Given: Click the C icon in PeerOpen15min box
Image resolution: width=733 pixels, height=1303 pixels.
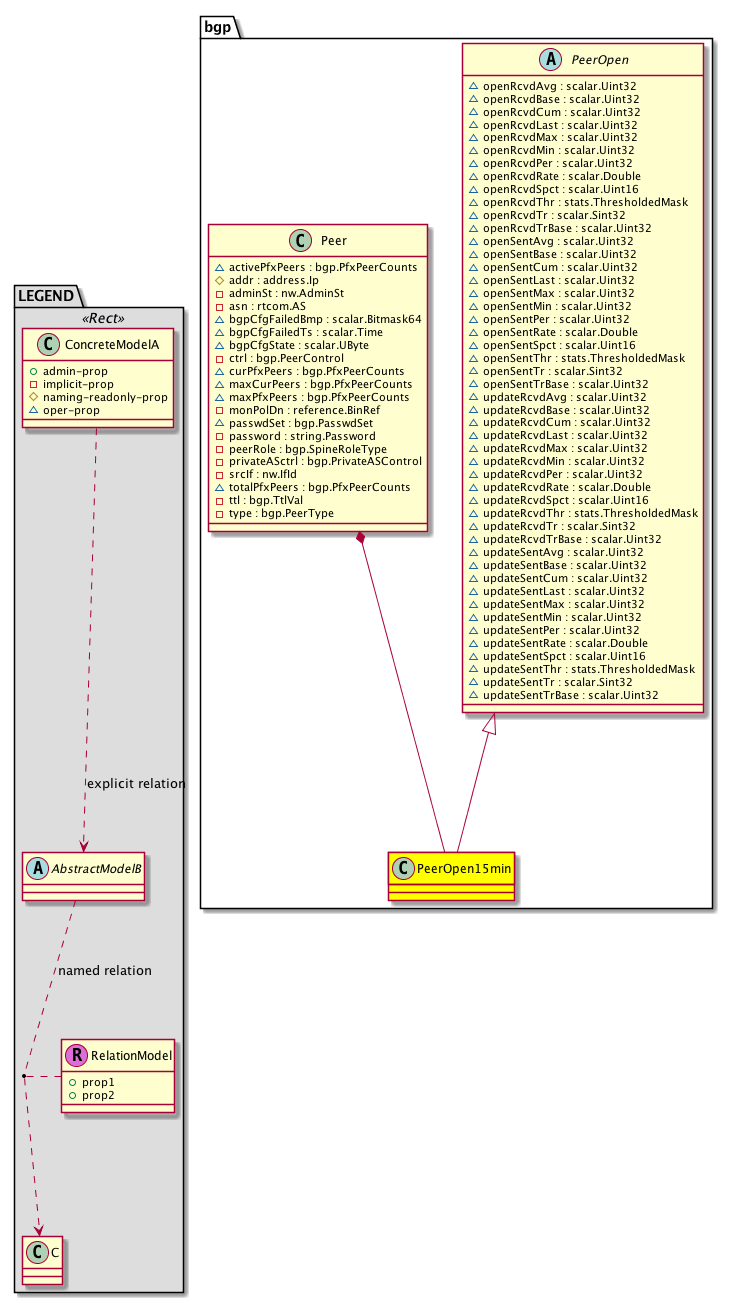Looking at the screenshot, I should pyautogui.click(x=403, y=867).
